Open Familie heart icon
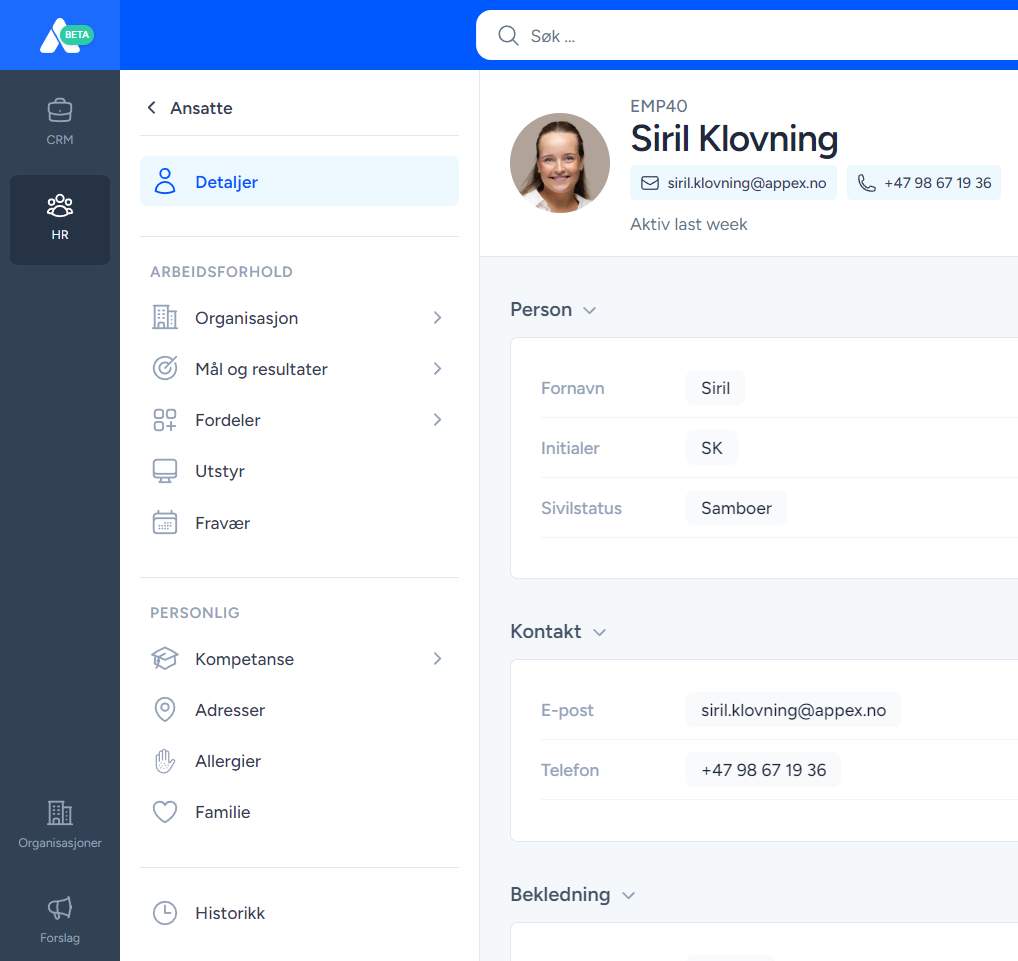Viewport: 1018px width, 961px height. 165,813
